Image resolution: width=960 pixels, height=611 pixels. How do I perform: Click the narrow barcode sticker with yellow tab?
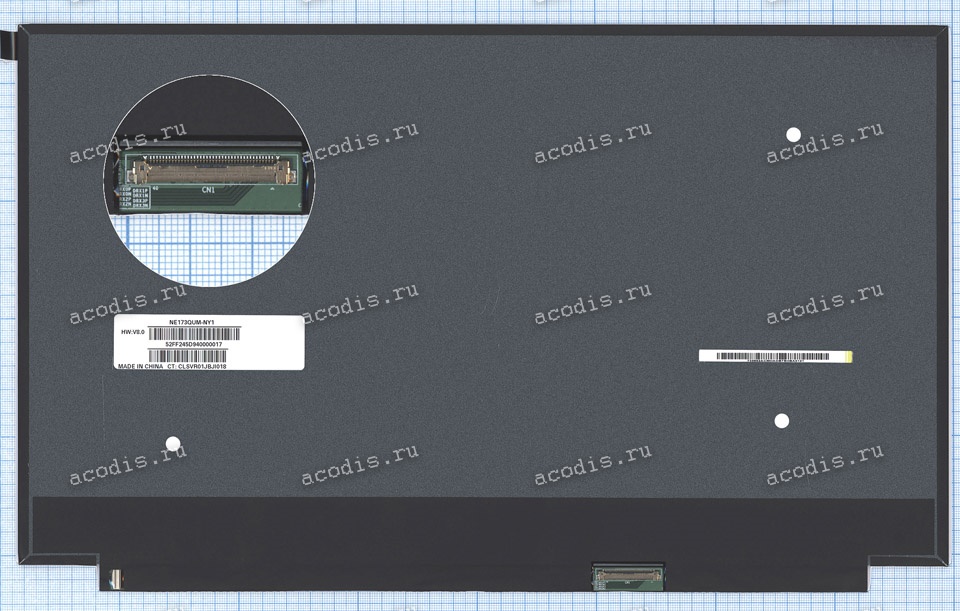coord(775,356)
